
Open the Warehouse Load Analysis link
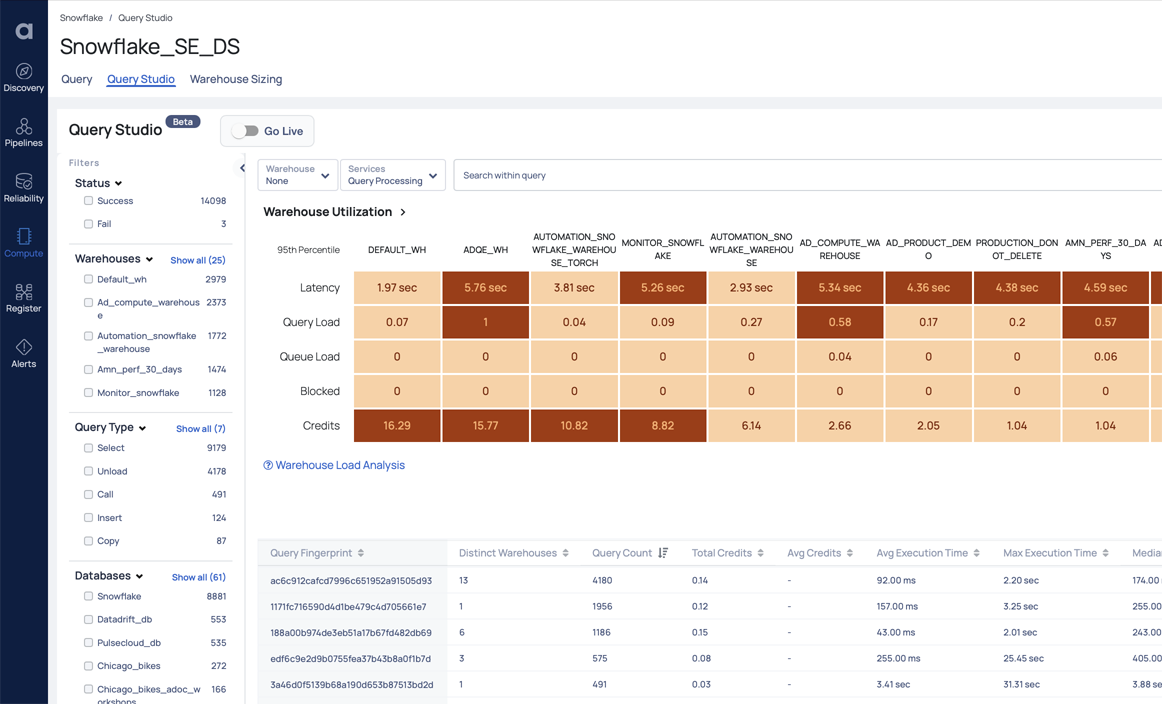pos(339,465)
